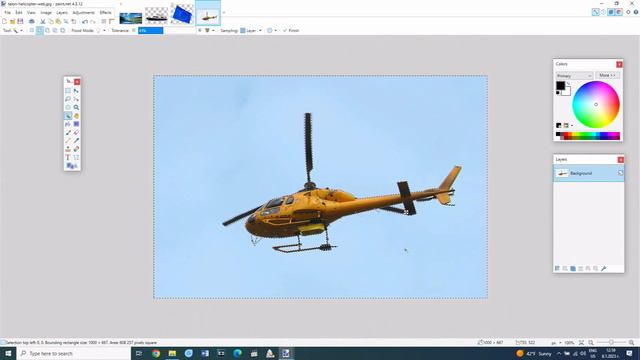640x360 pixels.
Task: Open palette options dropdown in Colors window
Action: [572, 126]
